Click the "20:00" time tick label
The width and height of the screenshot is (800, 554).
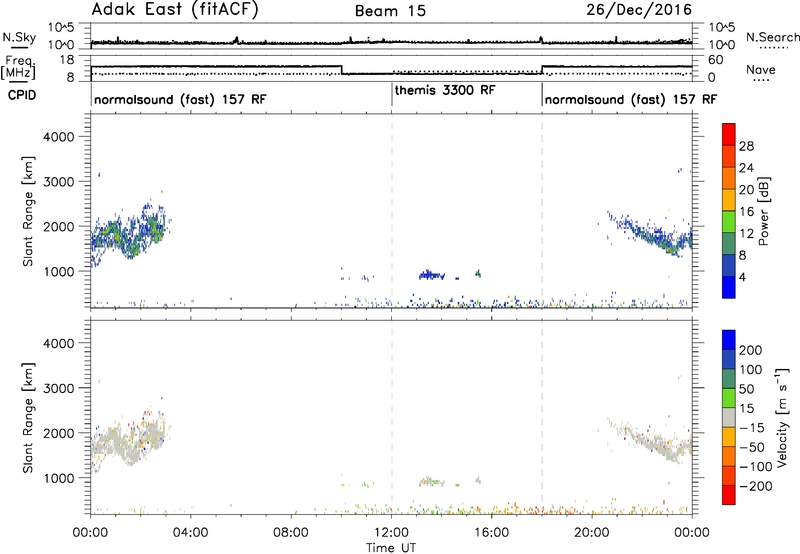pos(592,533)
